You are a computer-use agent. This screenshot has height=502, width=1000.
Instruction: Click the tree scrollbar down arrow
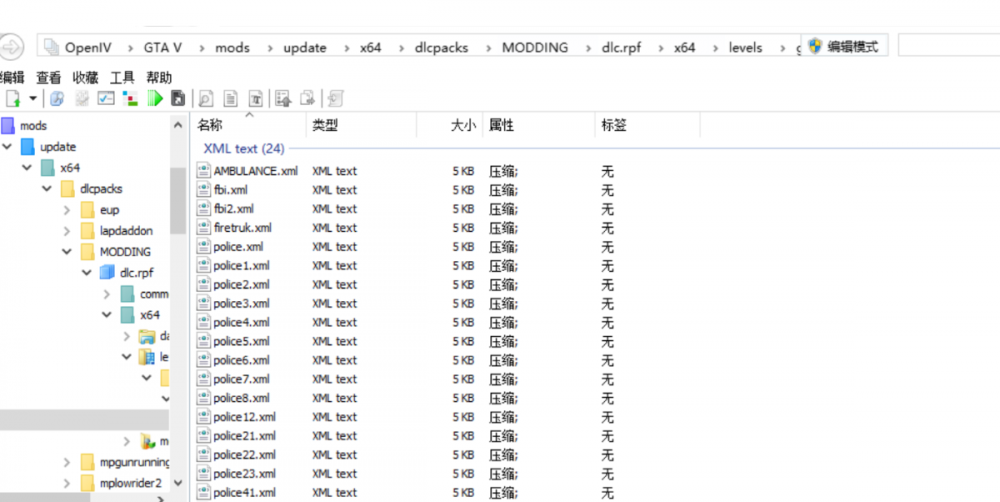pos(178,483)
